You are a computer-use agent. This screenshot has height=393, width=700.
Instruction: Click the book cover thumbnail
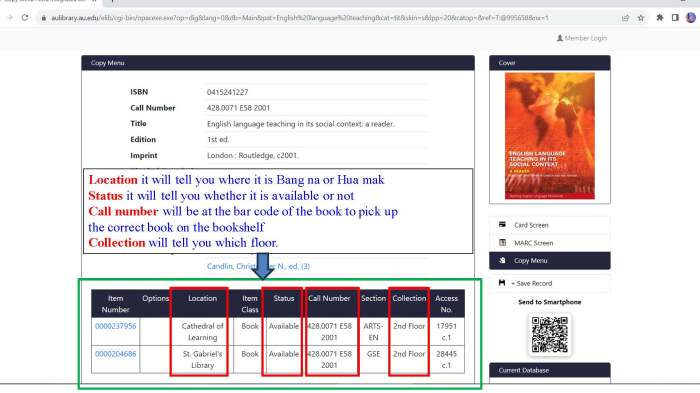click(x=550, y=136)
